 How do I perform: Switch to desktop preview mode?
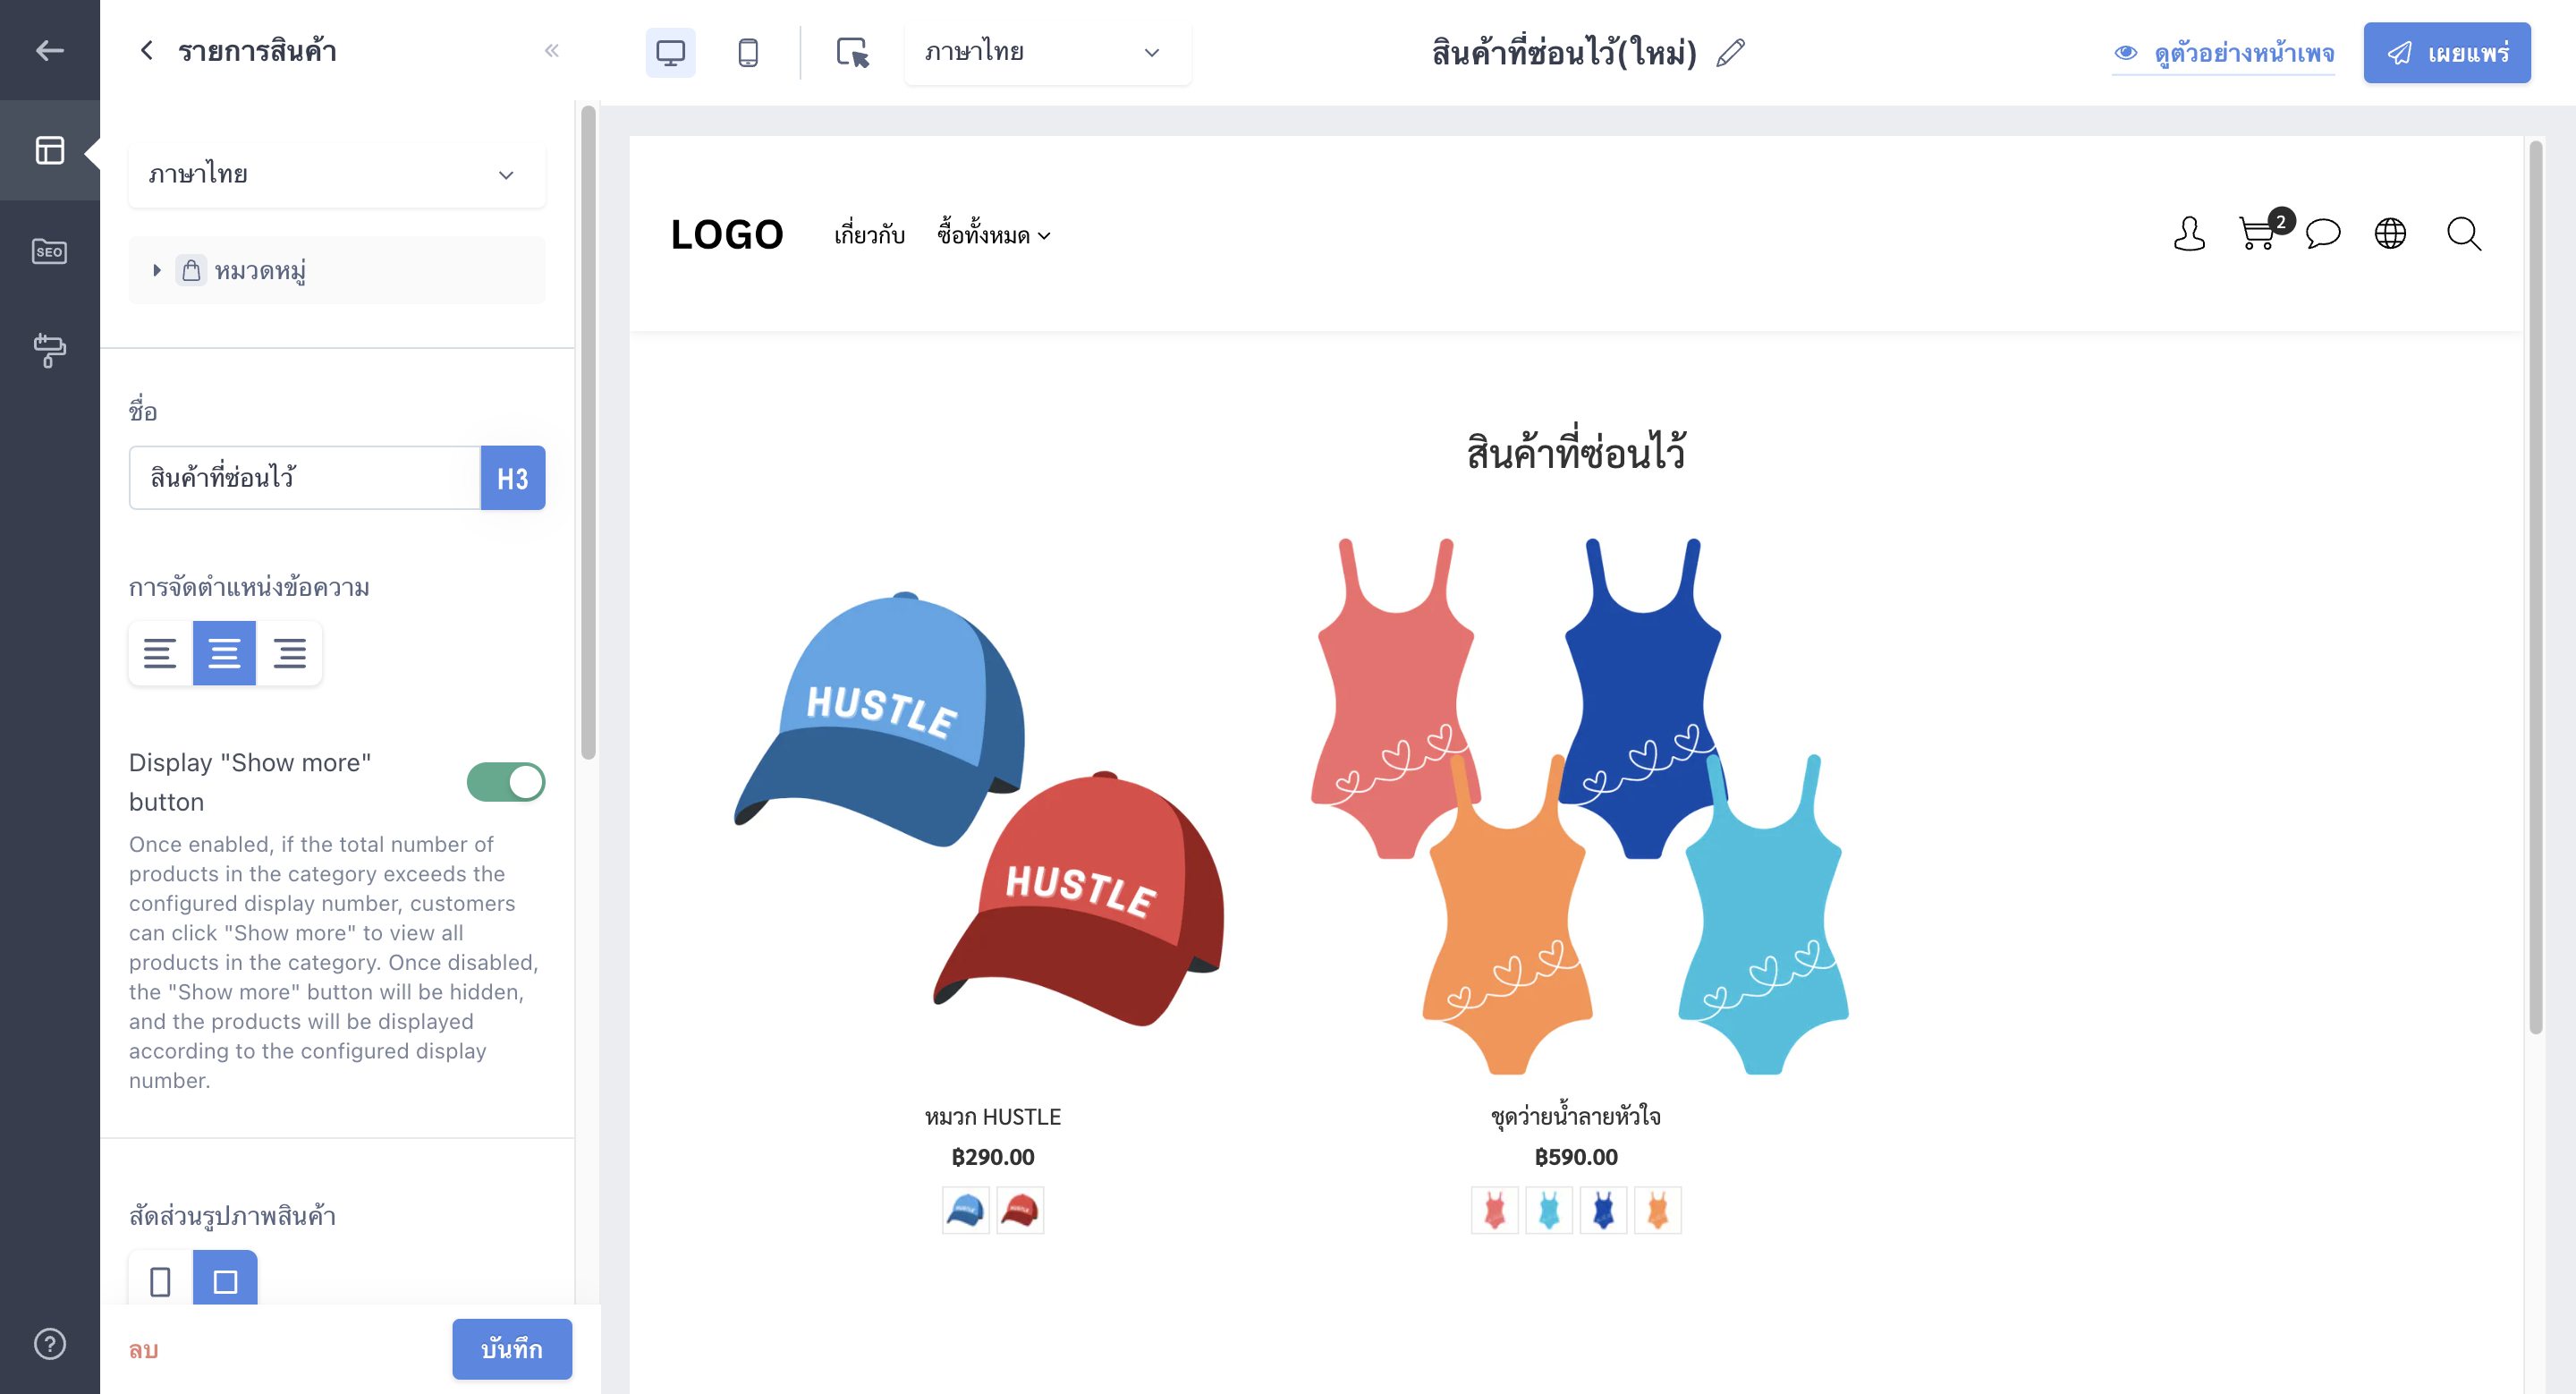point(670,52)
